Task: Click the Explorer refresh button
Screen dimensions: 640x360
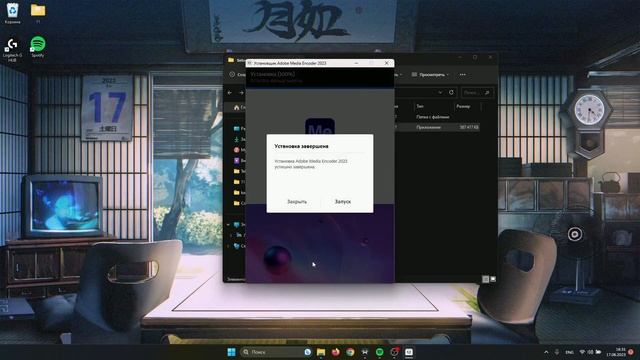Action: point(451,93)
